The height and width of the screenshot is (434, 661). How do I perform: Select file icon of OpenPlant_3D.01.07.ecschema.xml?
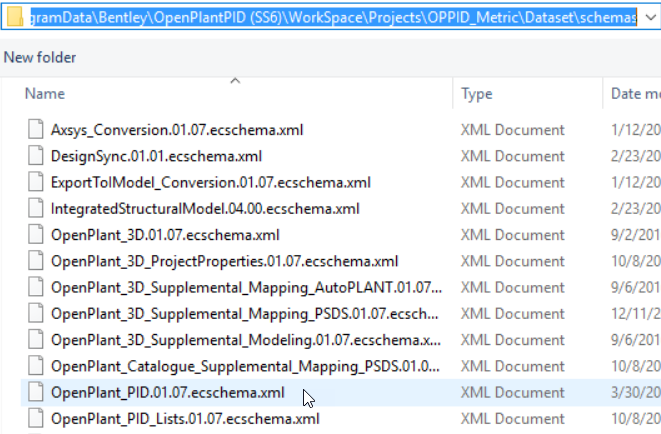[35, 235]
